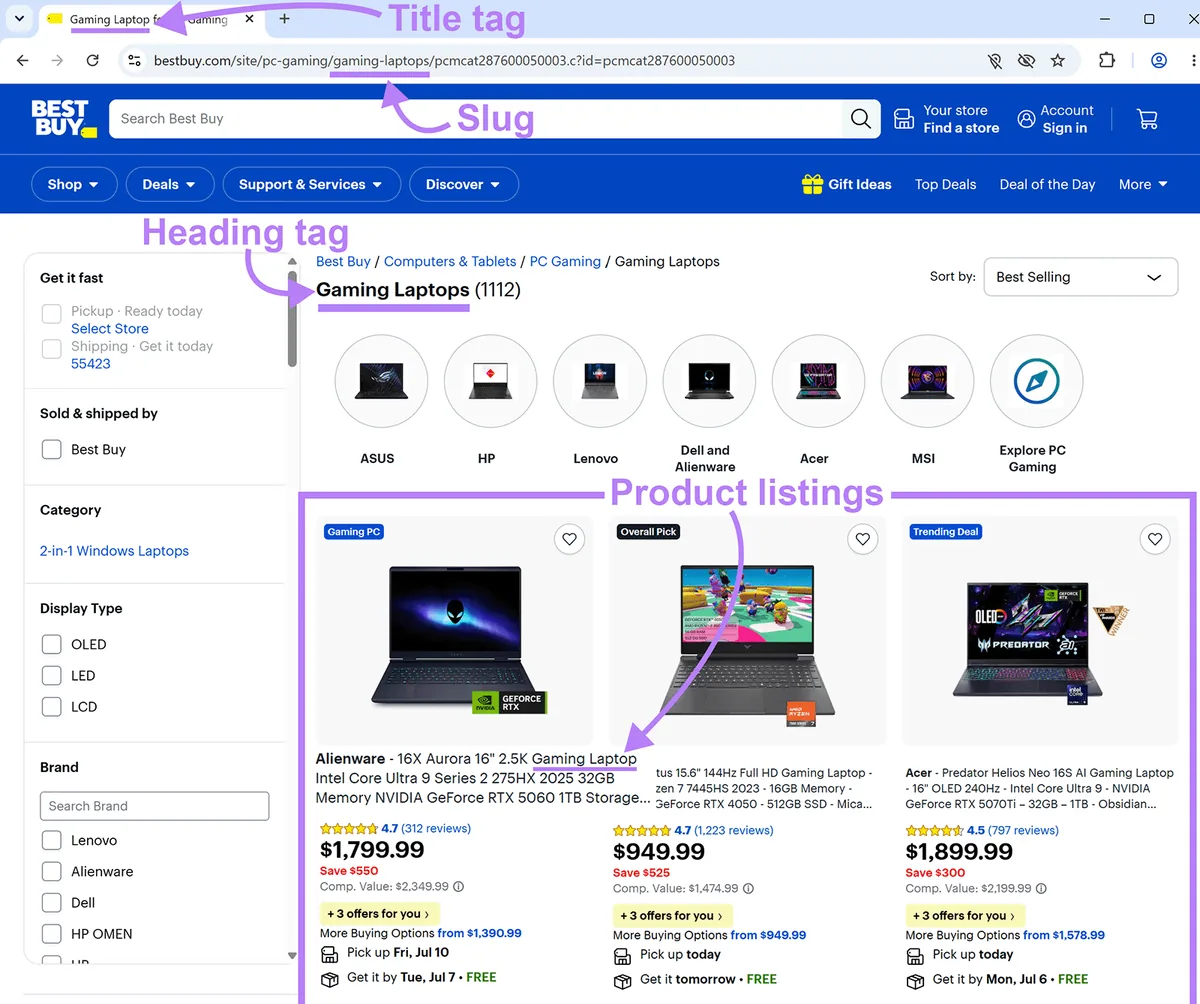Click the Gift Ideas gift icon
Viewport: 1200px width, 1004px height.
[812, 184]
